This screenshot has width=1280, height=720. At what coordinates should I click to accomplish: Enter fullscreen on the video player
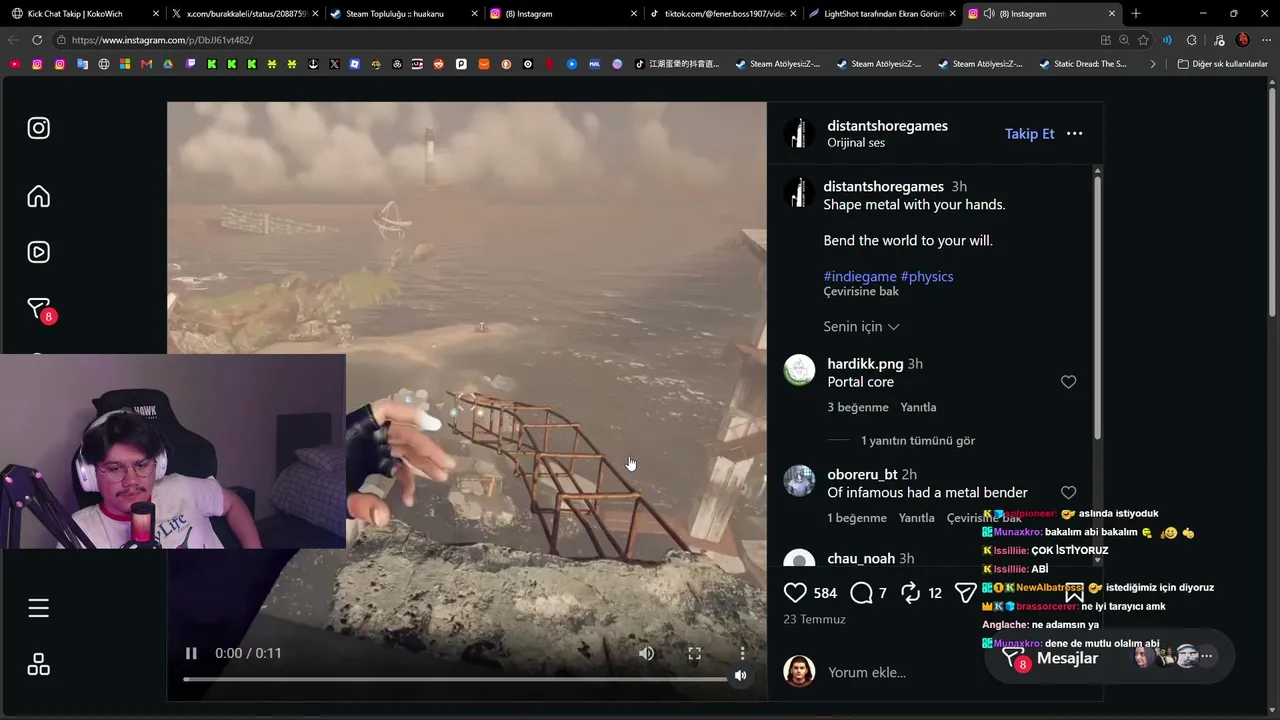(694, 653)
